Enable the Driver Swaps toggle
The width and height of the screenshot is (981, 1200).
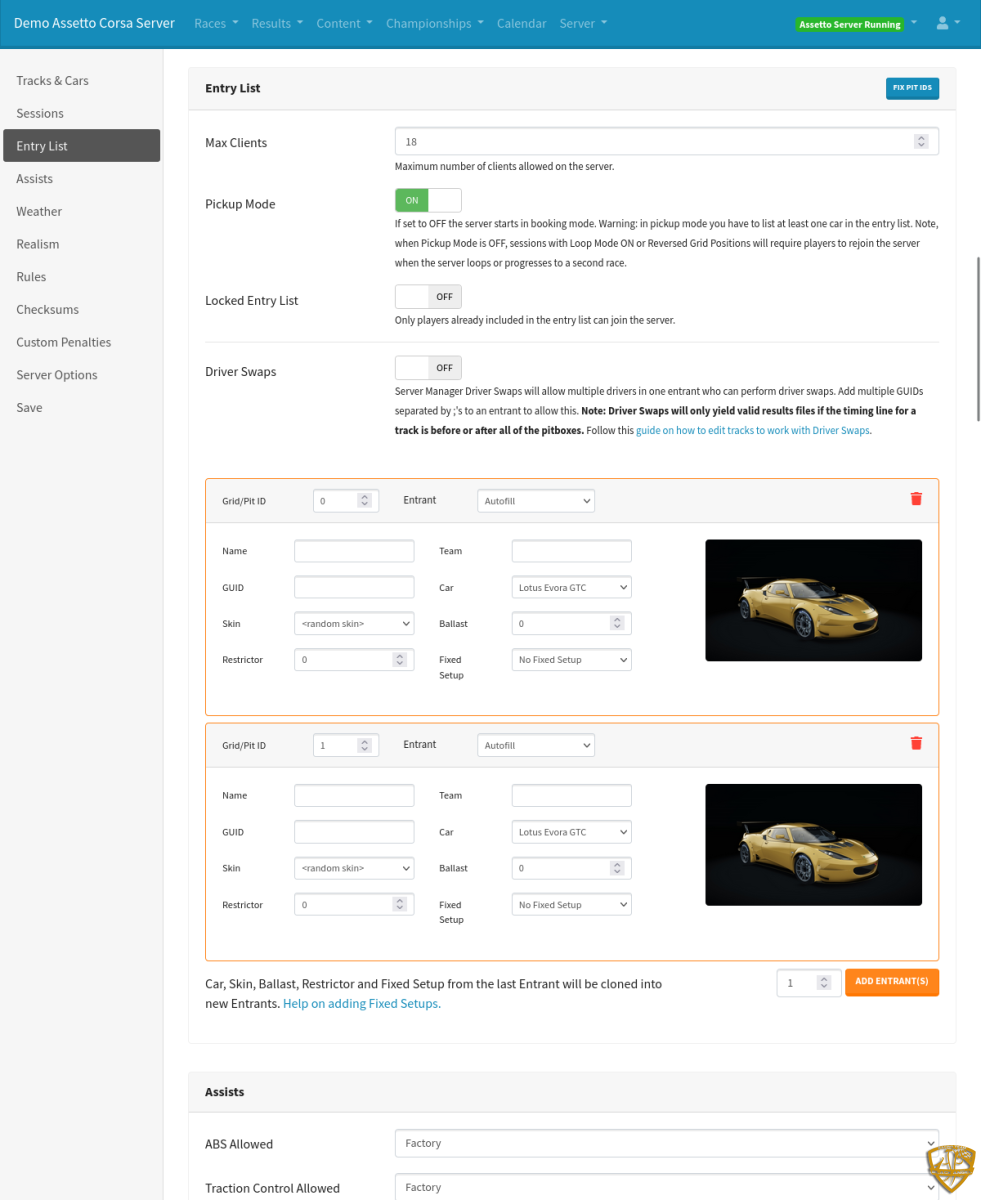pyautogui.click(x=428, y=368)
